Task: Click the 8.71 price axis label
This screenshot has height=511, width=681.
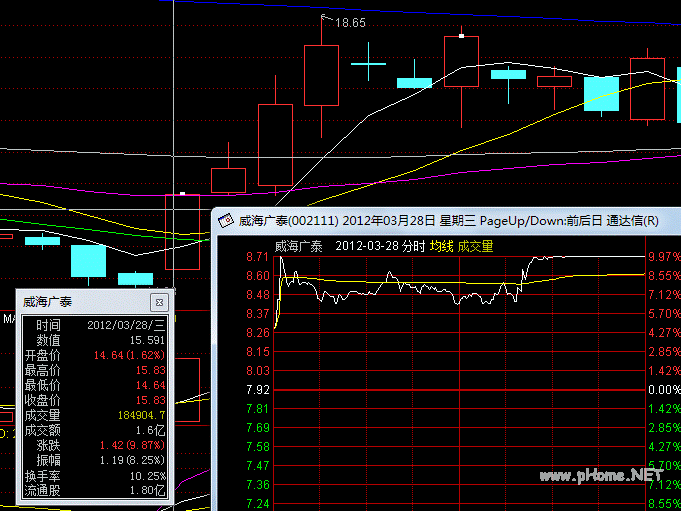Action: tap(258, 257)
